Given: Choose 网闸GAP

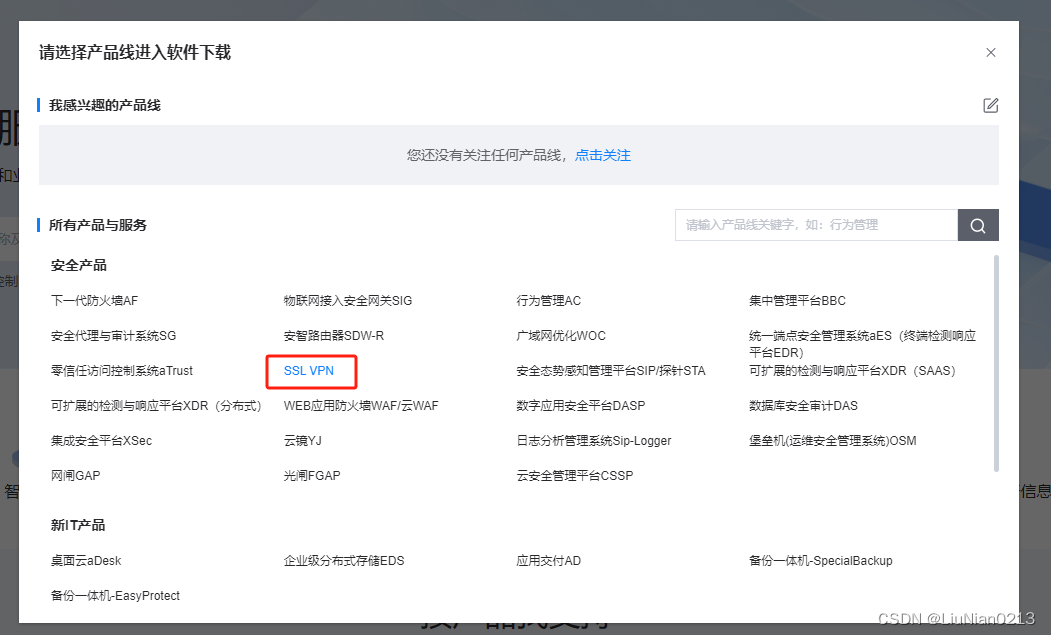Looking at the screenshot, I should pyautogui.click(x=76, y=475).
